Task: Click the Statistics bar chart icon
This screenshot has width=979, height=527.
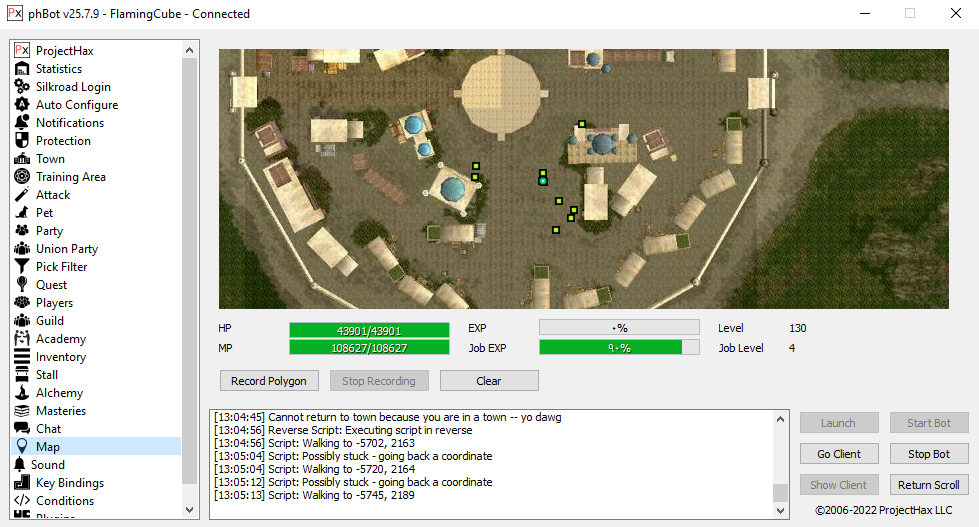Action: pyautogui.click(x=21, y=69)
